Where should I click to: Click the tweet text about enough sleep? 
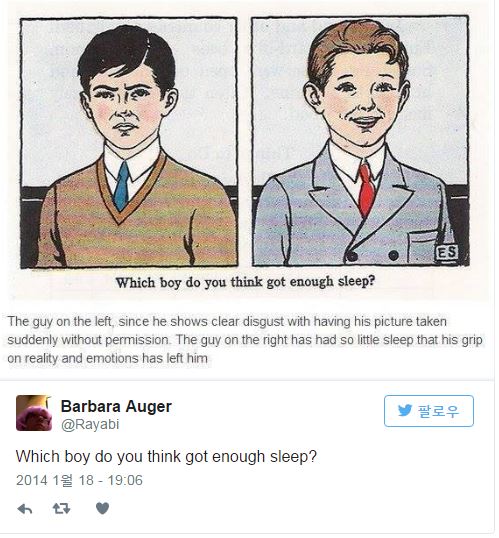[x=166, y=457]
